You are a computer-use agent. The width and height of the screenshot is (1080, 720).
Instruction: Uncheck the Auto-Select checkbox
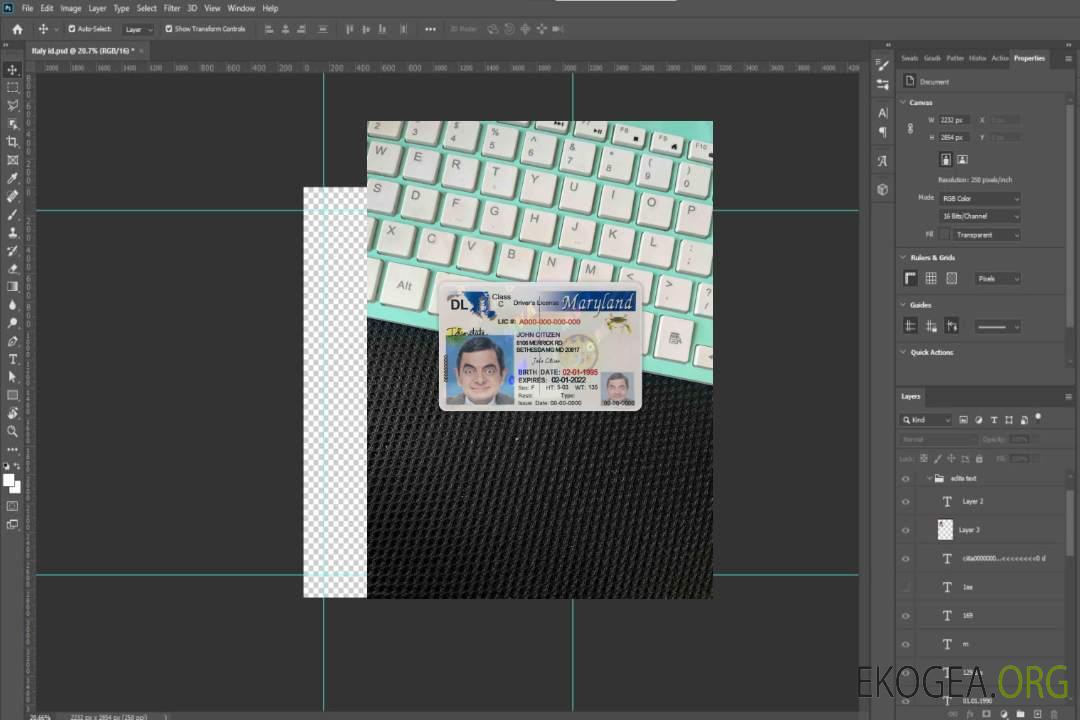point(72,29)
